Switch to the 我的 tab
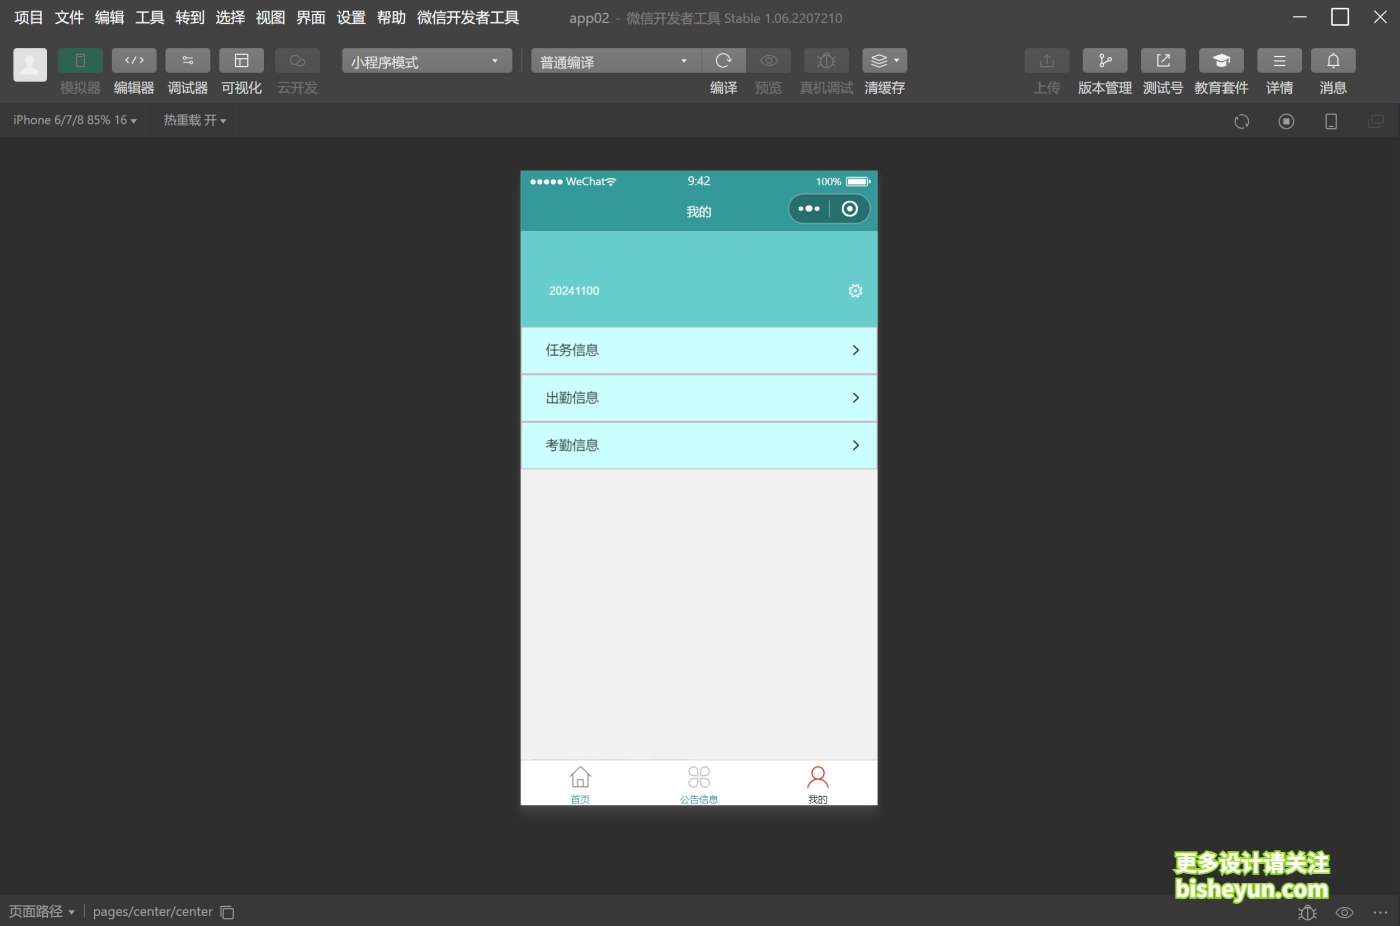Image resolution: width=1400 pixels, height=926 pixels. coord(818,784)
